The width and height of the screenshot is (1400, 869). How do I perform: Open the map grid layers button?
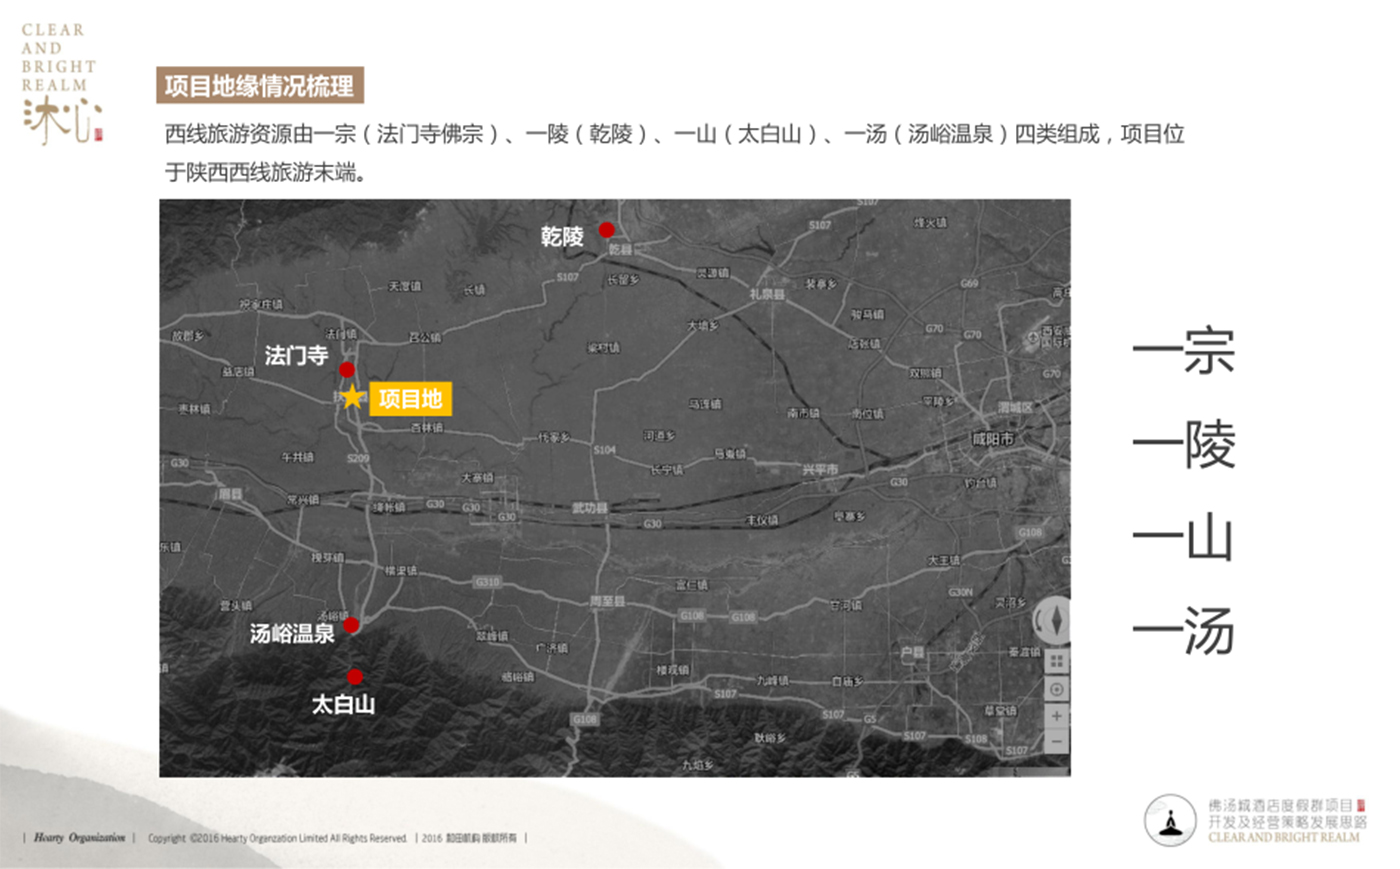click(1057, 662)
